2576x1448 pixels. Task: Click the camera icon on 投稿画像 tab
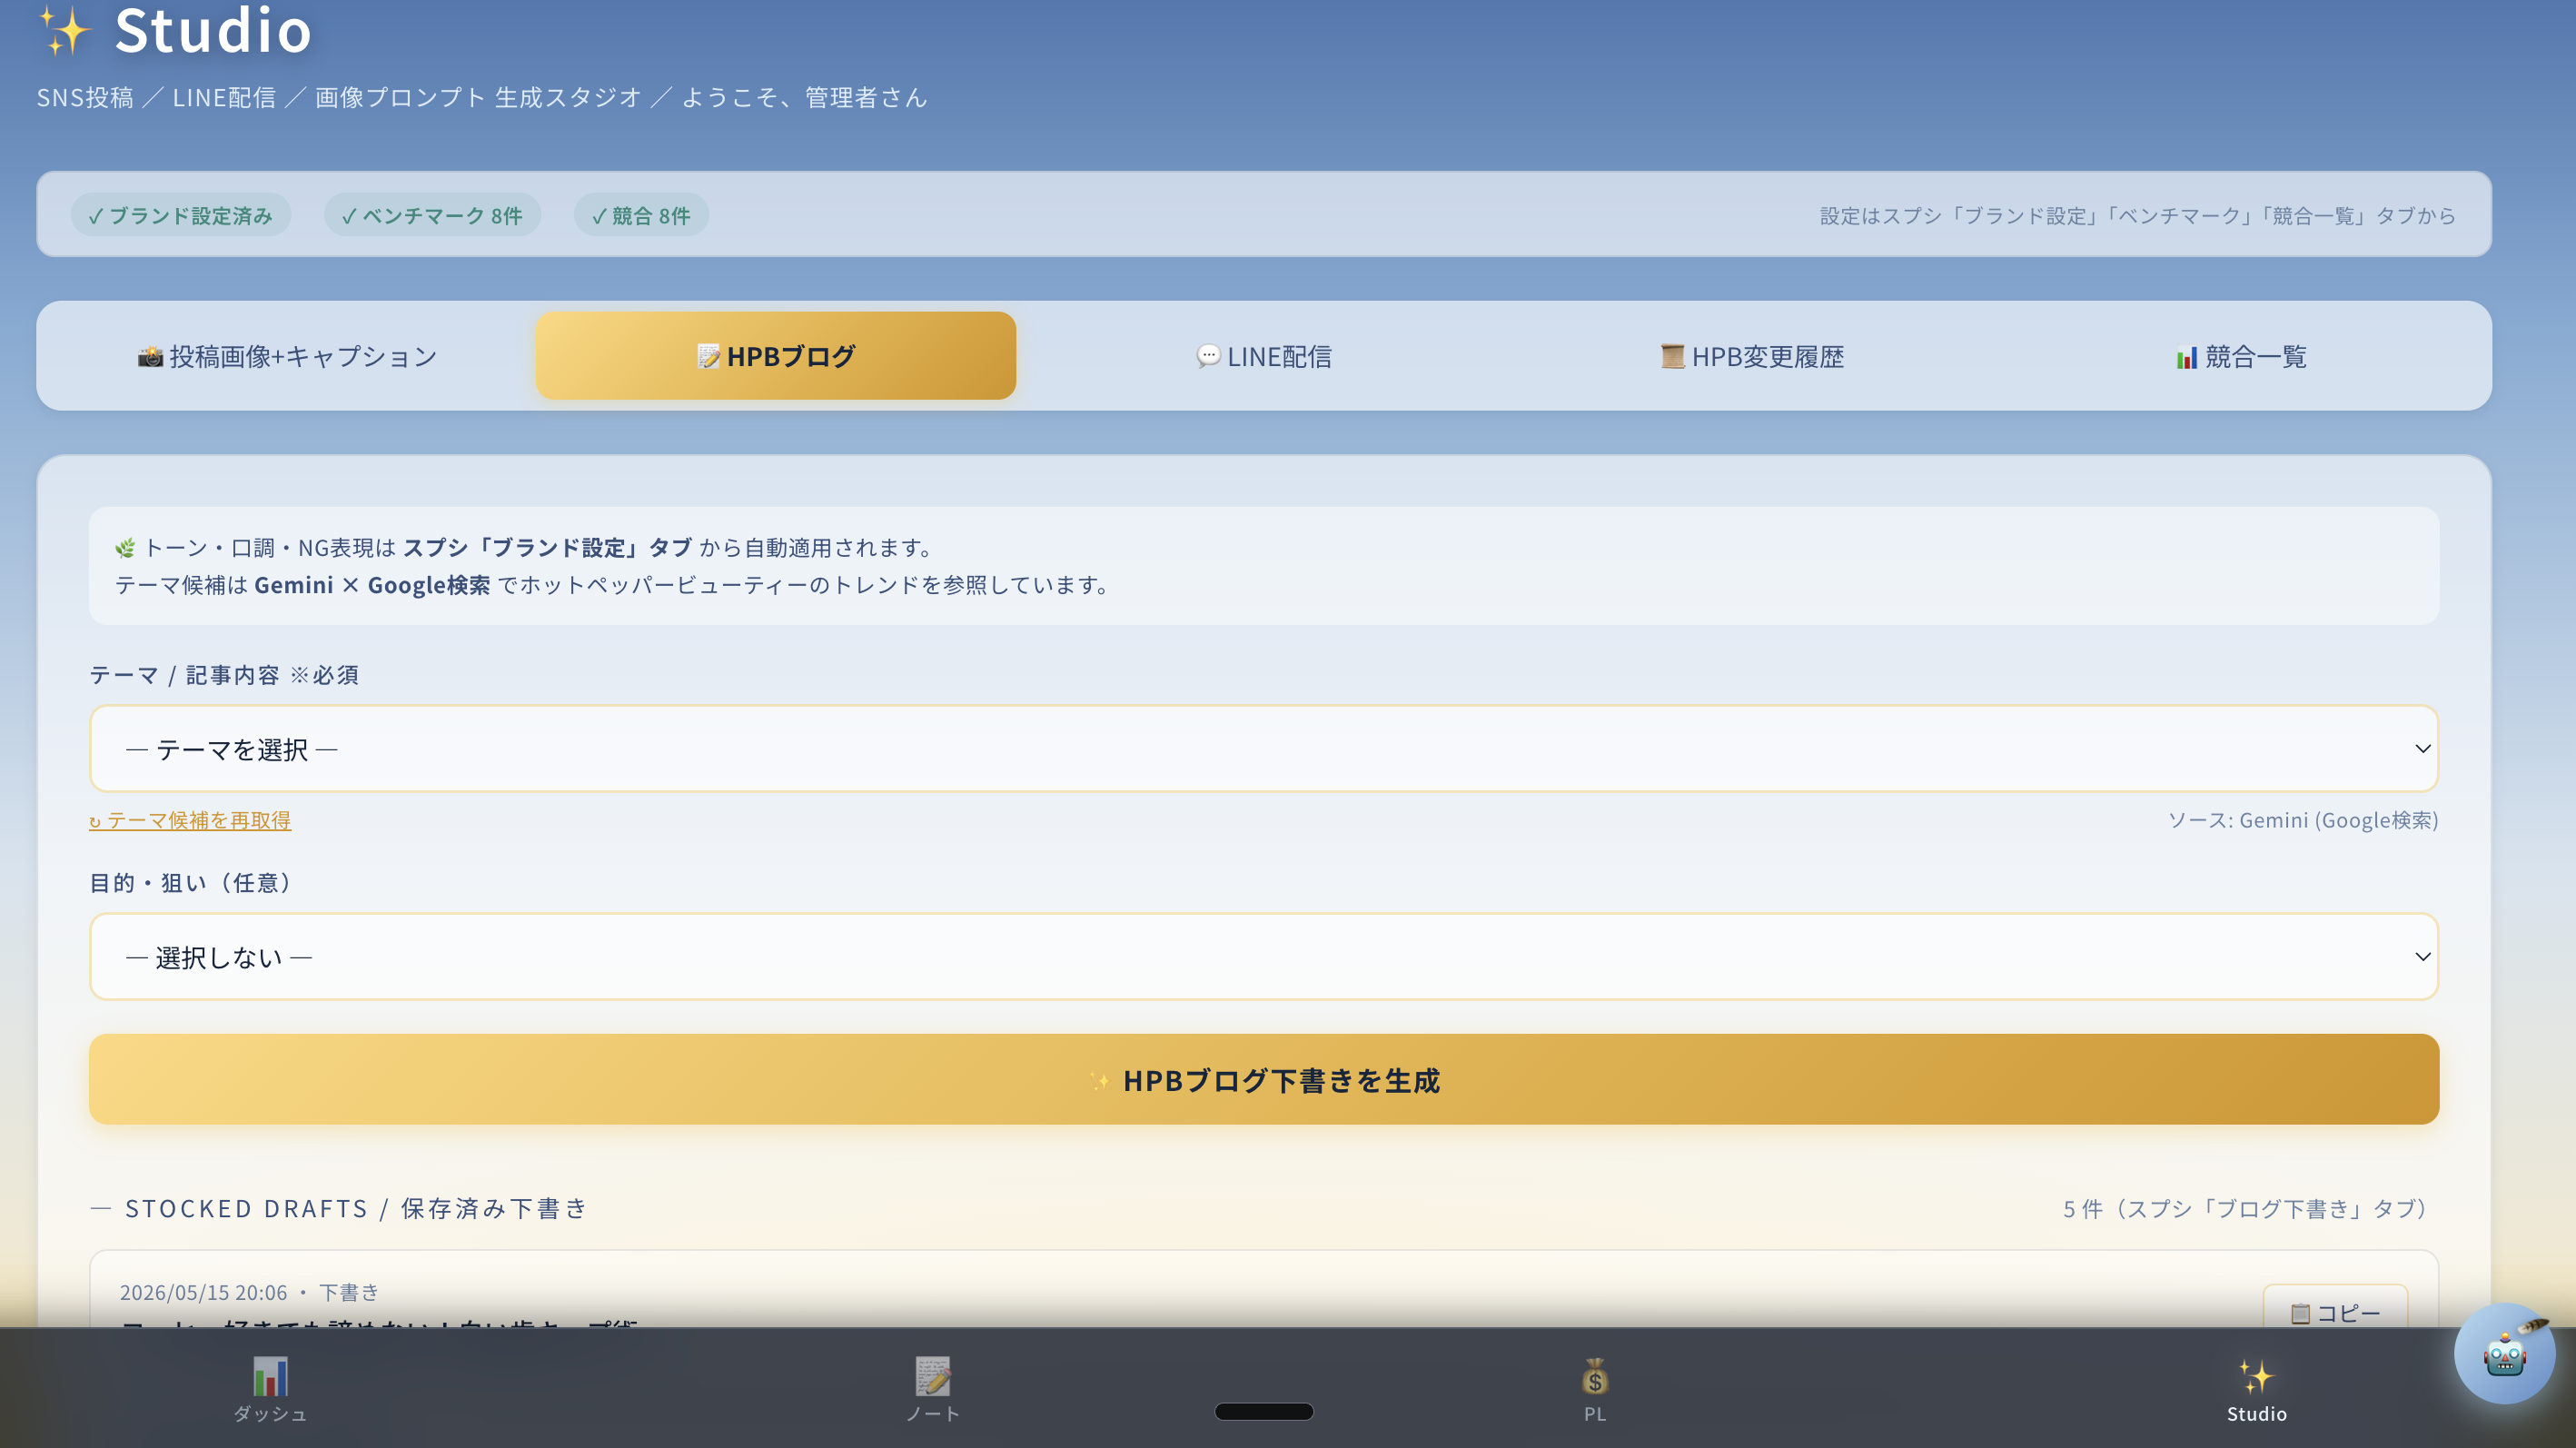pos(150,357)
